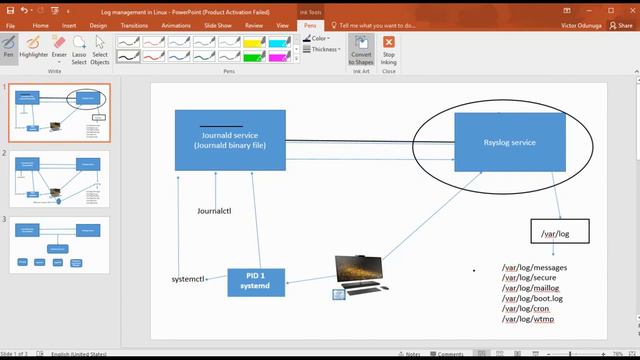Open the Transitions tab

pos(134,26)
